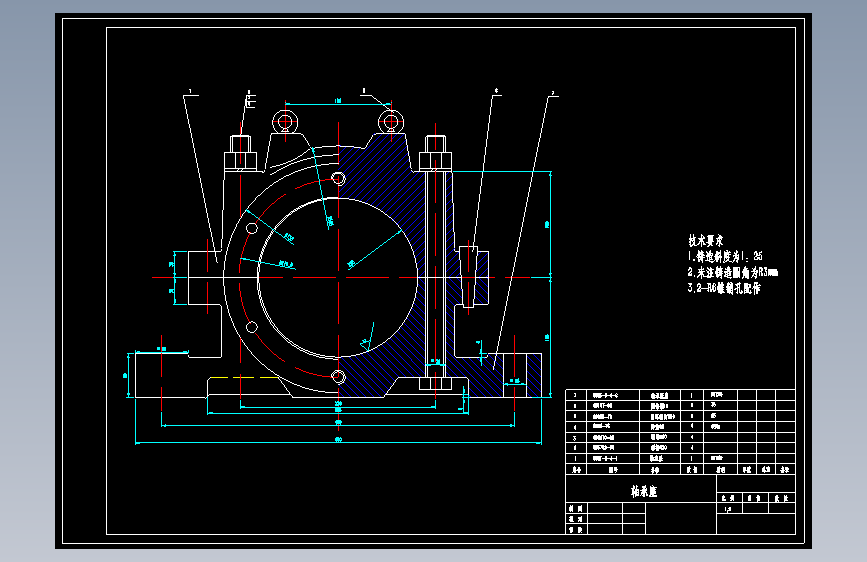
Task: Select the left lifting eye ring
Action: (x=285, y=122)
